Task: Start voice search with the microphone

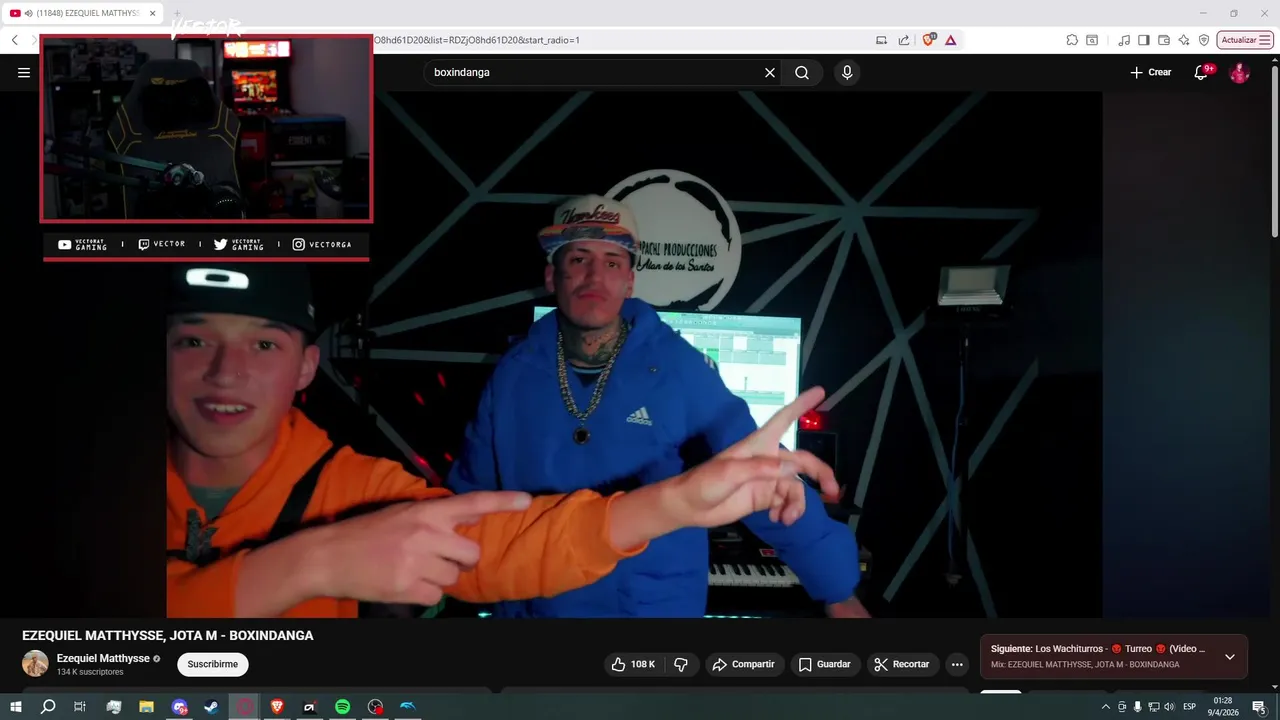Action: (847, 72)
